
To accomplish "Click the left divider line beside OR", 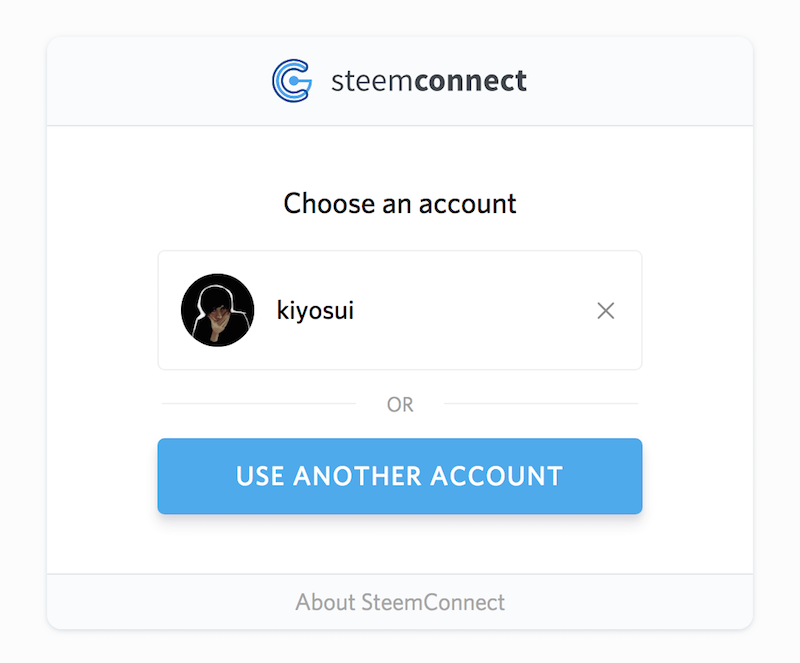I will coord(259,403).
